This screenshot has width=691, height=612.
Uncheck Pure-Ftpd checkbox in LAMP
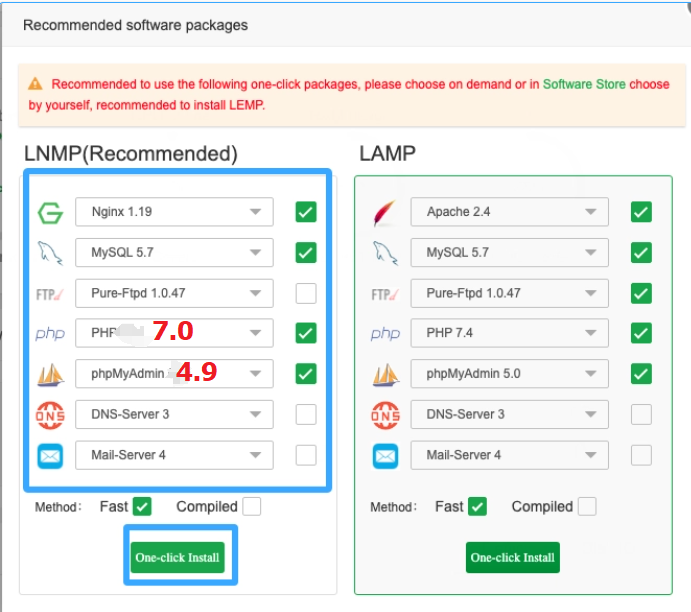(x=641, y=293)
